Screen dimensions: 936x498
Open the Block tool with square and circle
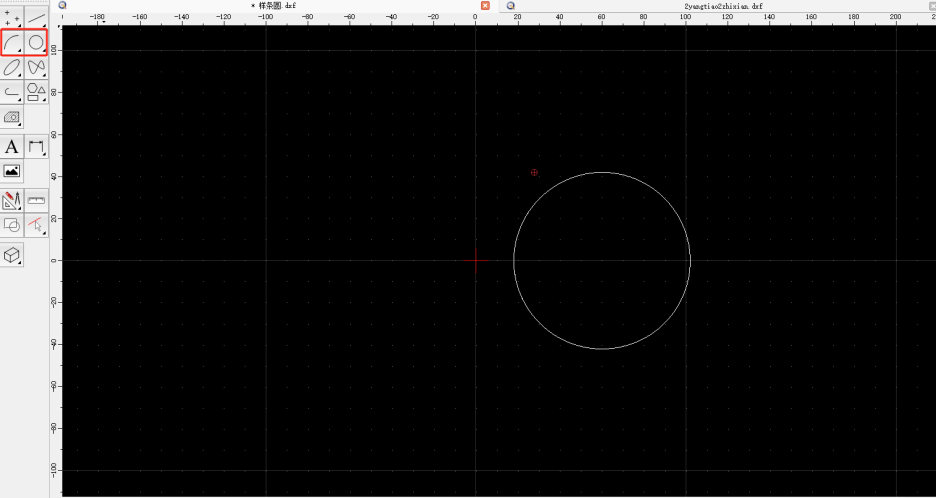click(12, 225)
